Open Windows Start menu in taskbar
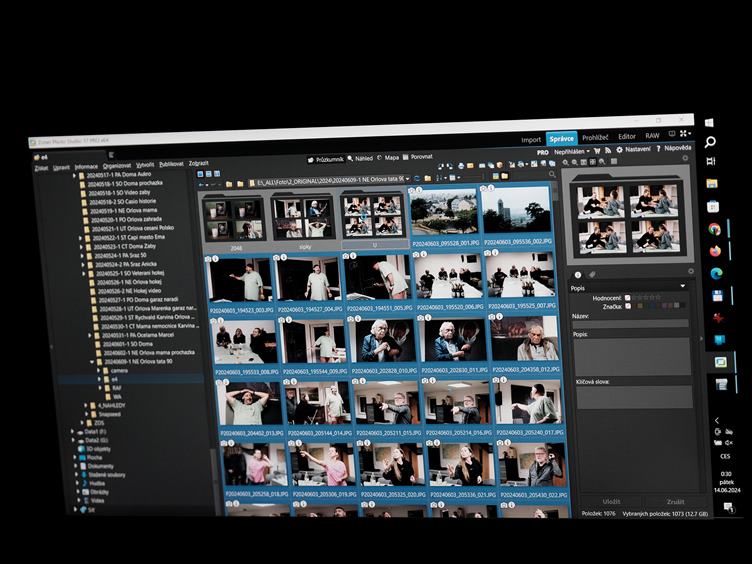 point(709,123)
